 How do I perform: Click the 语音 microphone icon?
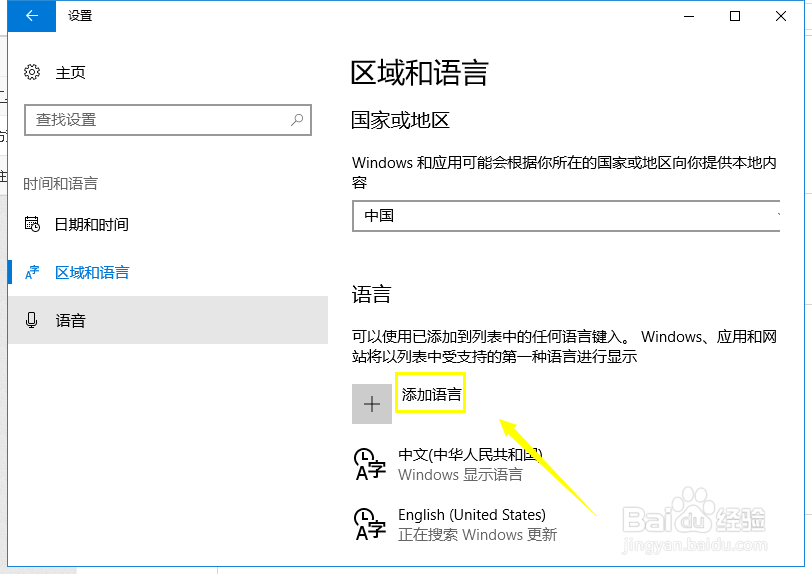coord(32,320)
